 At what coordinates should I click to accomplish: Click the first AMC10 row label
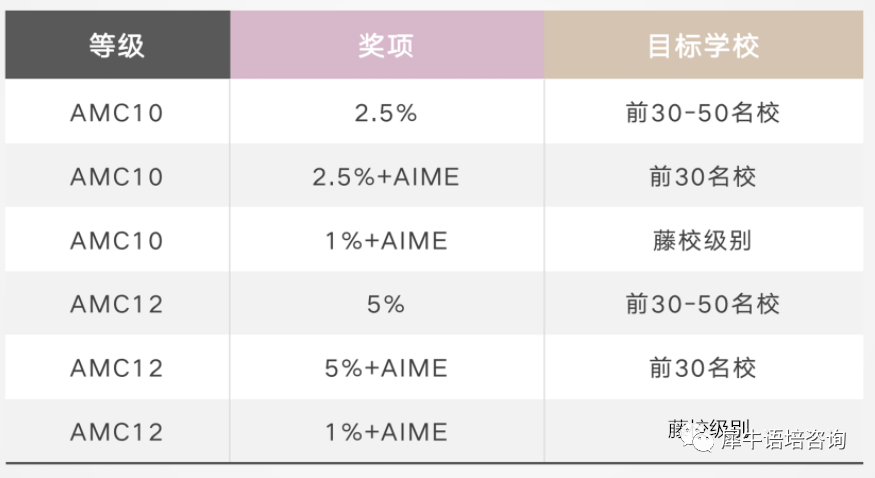117,113
